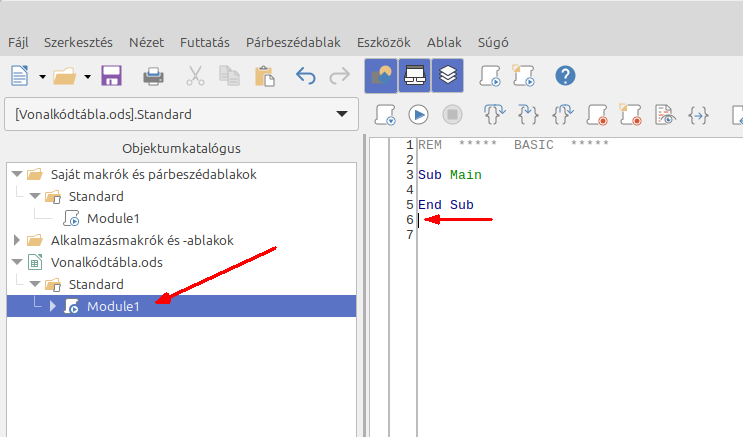Create a new document with the page icon
The width and height of the screenshot is (743, 437).
coord(19,76)
